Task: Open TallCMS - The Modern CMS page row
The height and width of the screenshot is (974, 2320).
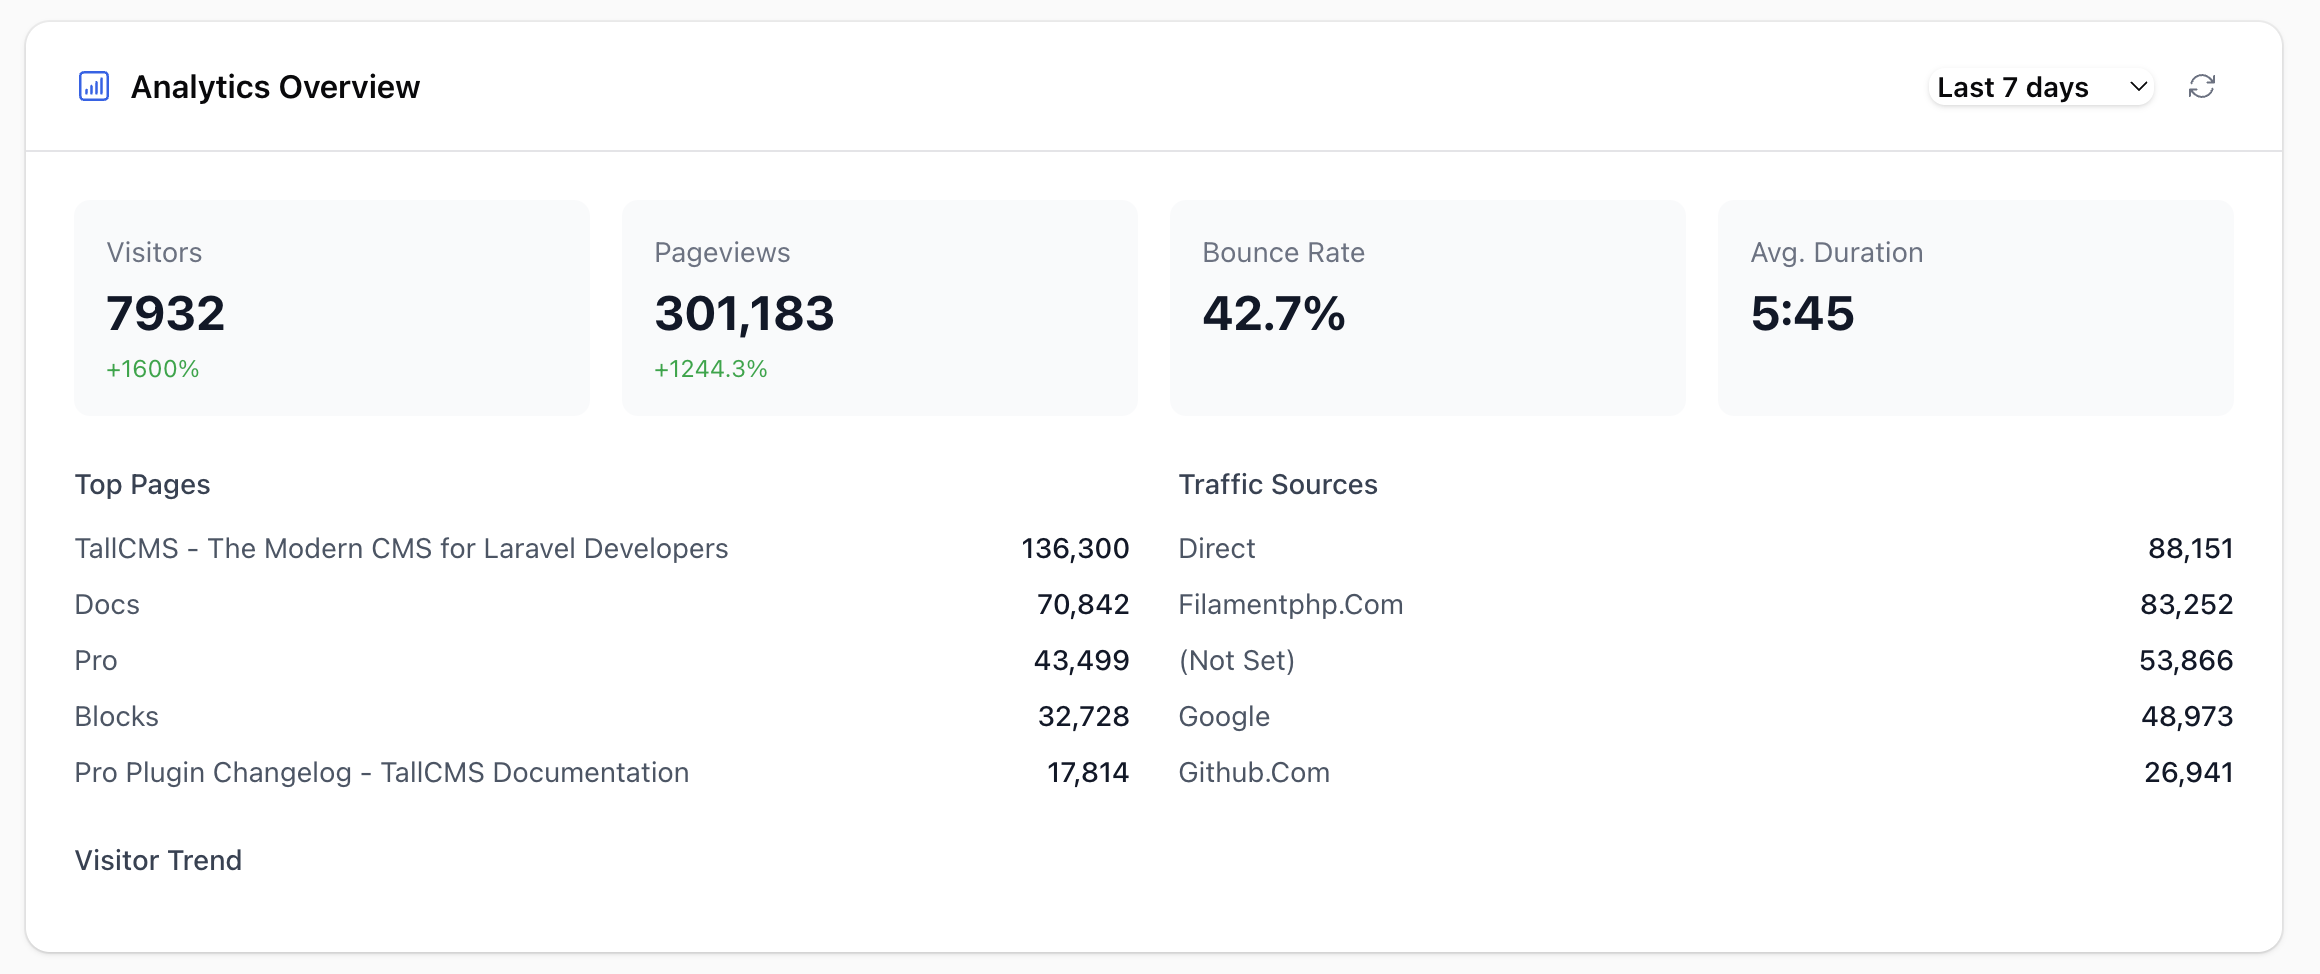Action: (602, 548)
